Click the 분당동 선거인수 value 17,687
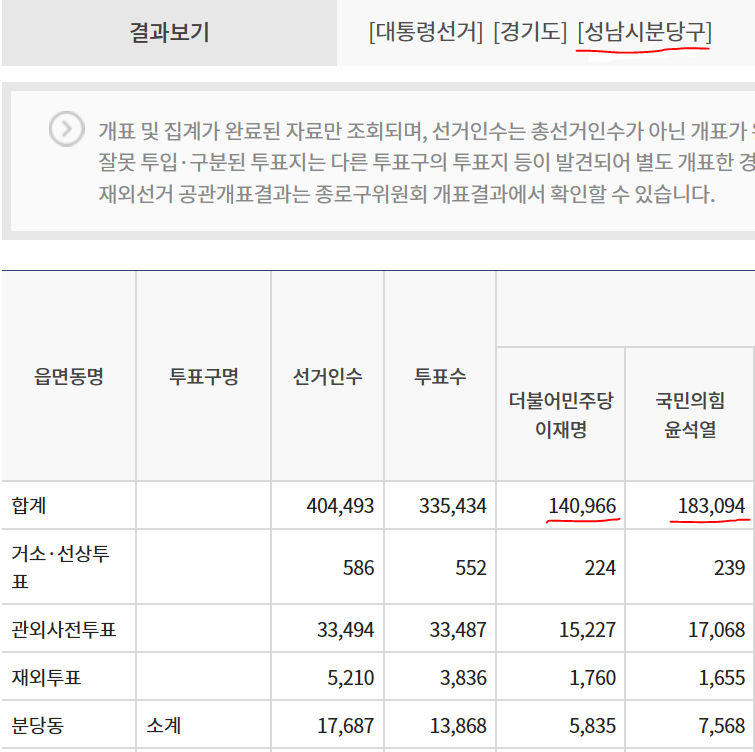This screenshot has width=755, height=752. point(345,726)
